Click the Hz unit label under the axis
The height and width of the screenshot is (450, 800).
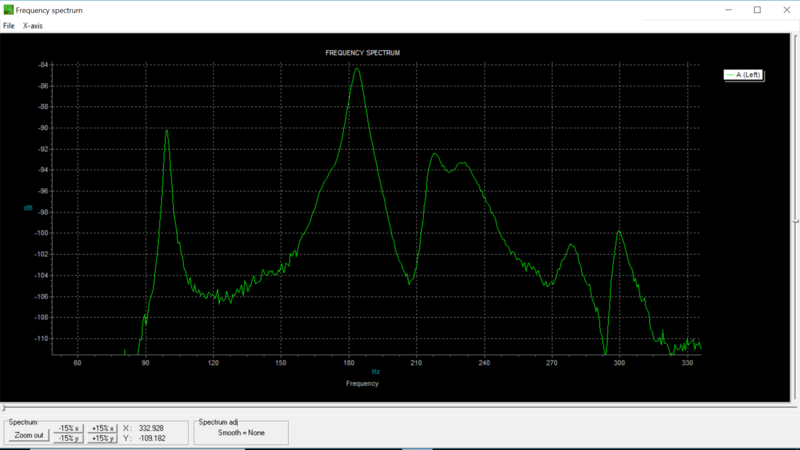(x=376, y=372)
